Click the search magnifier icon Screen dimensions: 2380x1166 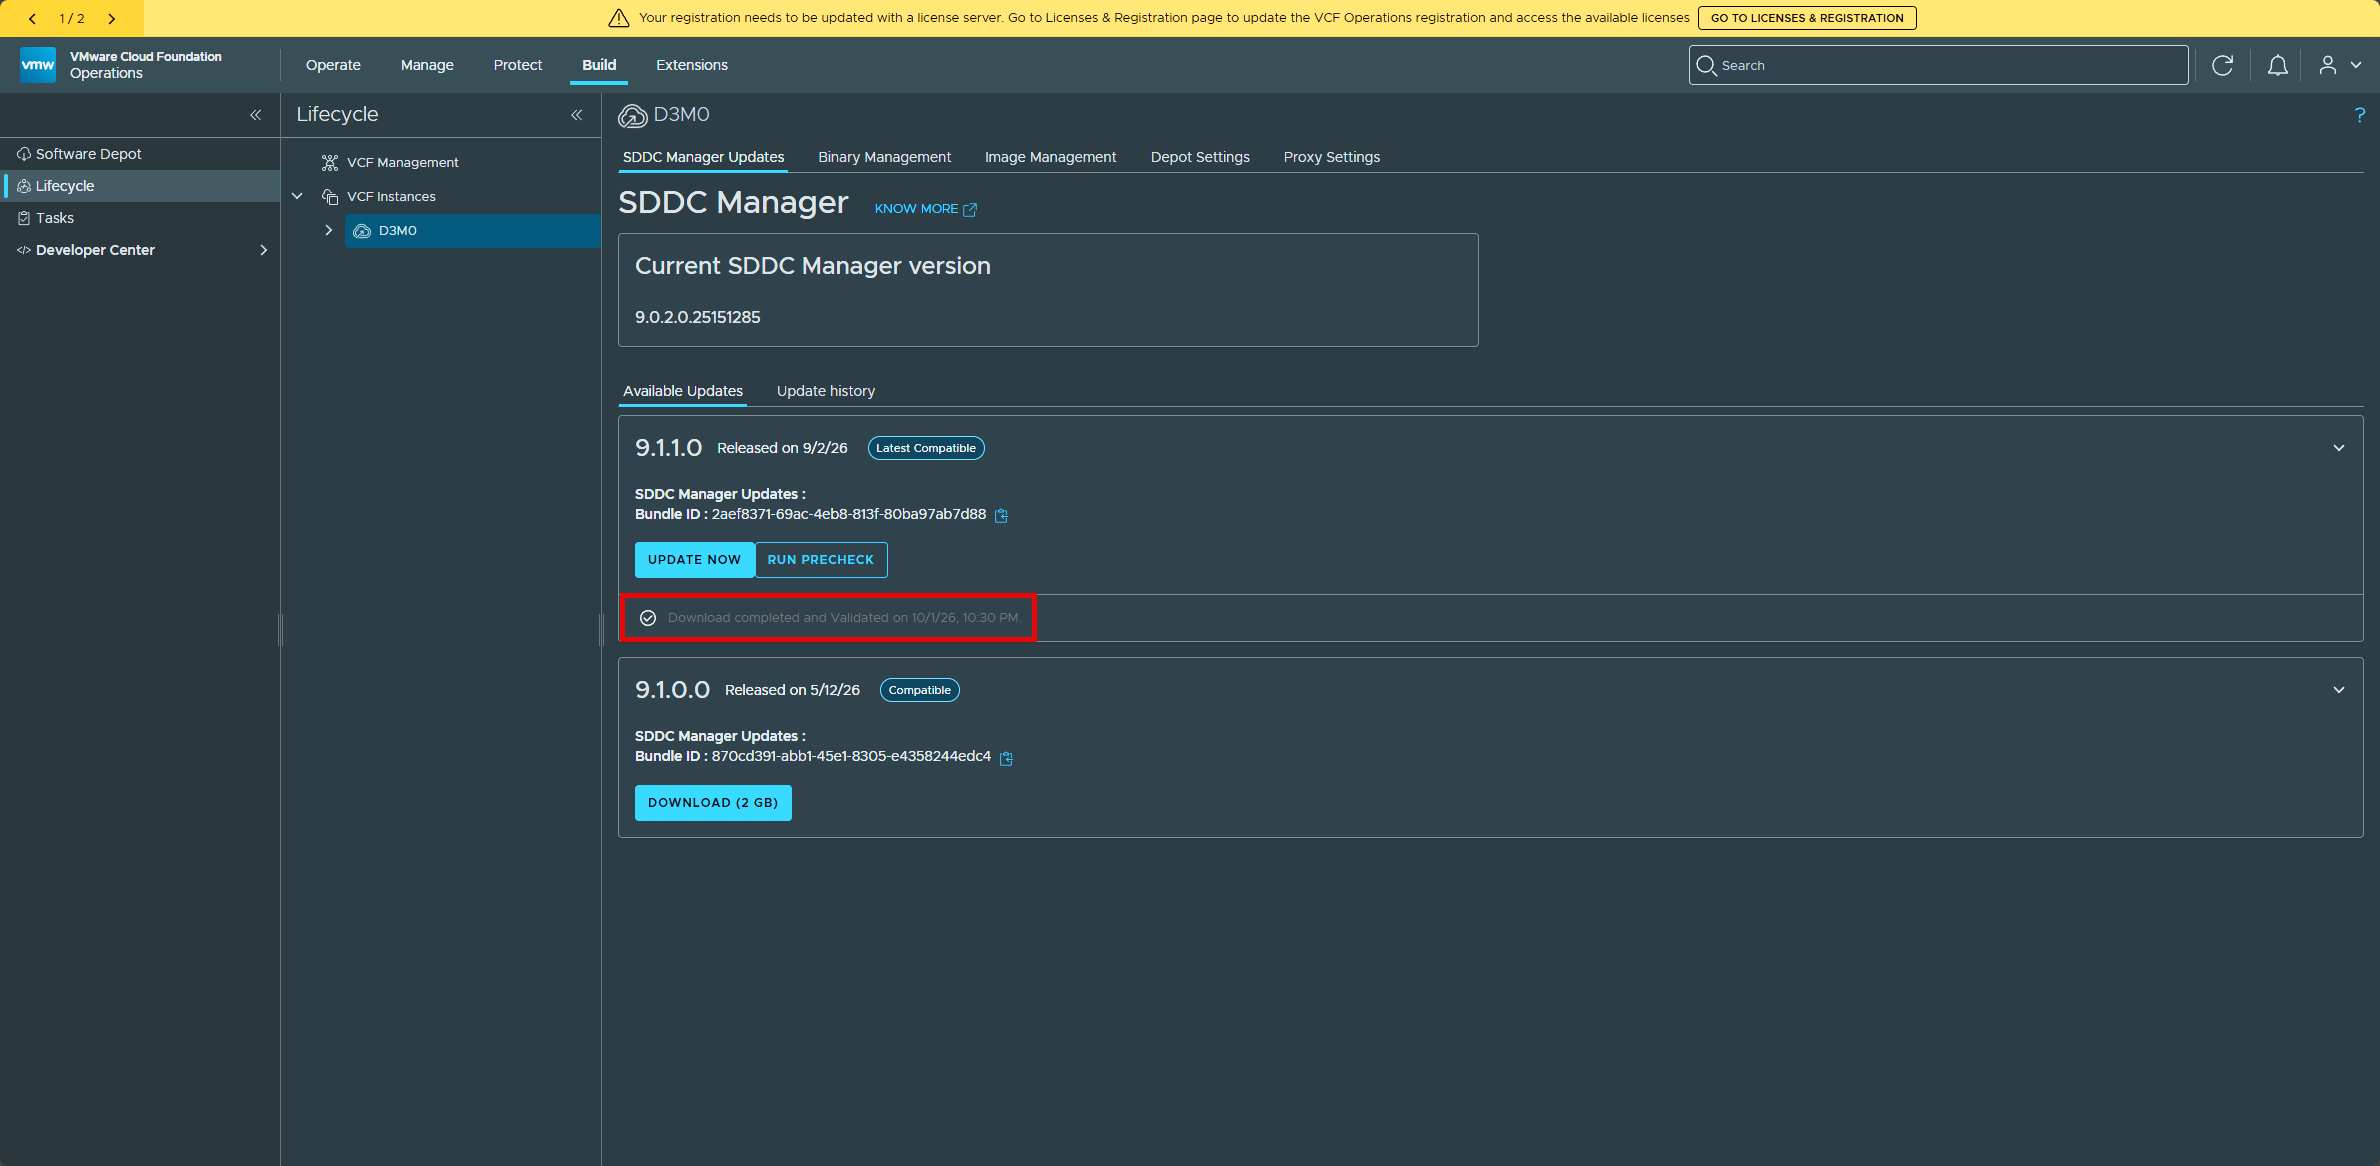[1706, 65]
